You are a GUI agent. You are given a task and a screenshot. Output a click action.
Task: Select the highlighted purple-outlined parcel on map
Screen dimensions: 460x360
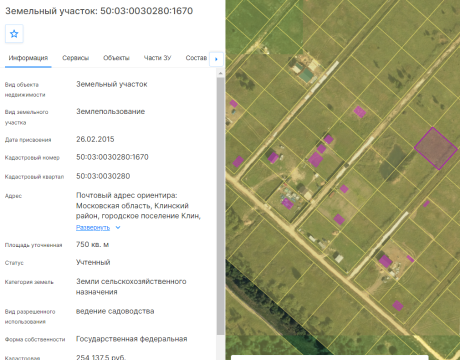point(436,149)
